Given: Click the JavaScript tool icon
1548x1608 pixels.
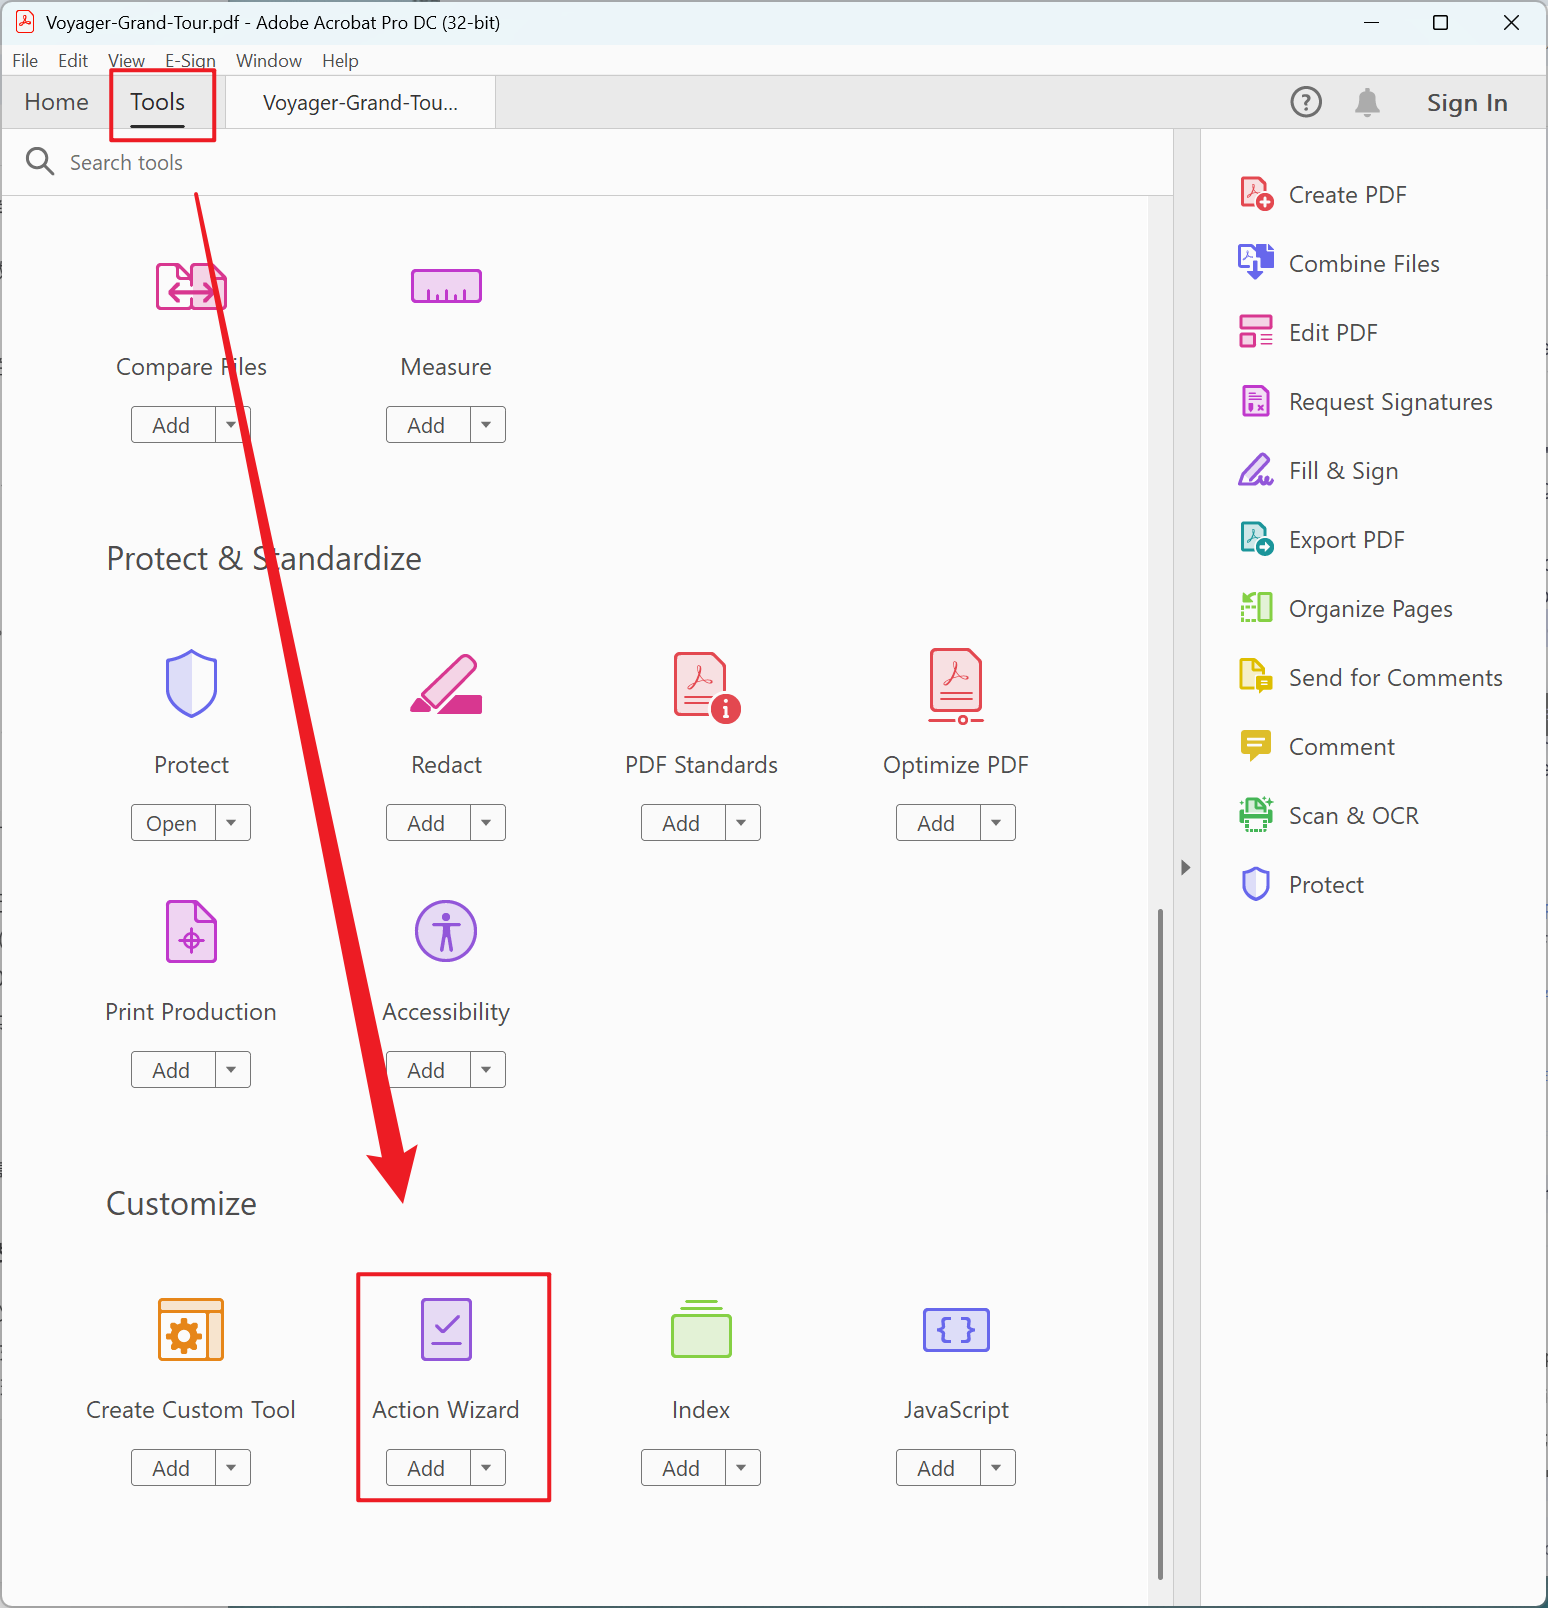Looking at the screenshot, I should 956,1329.
